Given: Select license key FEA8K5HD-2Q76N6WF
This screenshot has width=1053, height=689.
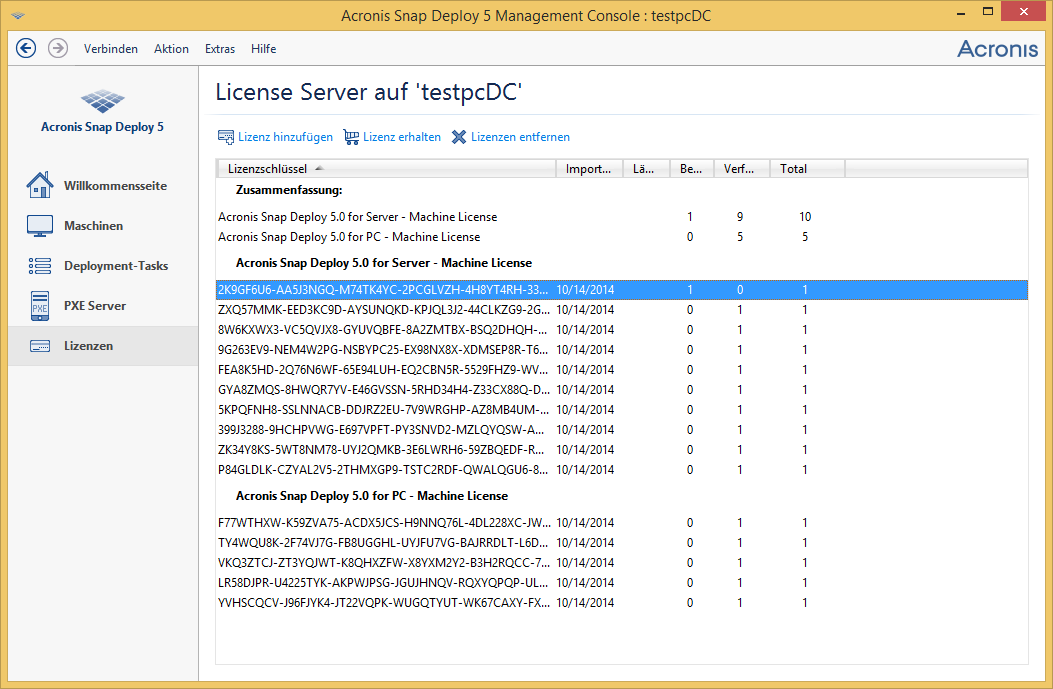Looking at the screenshot, I should tap(621, 370).
